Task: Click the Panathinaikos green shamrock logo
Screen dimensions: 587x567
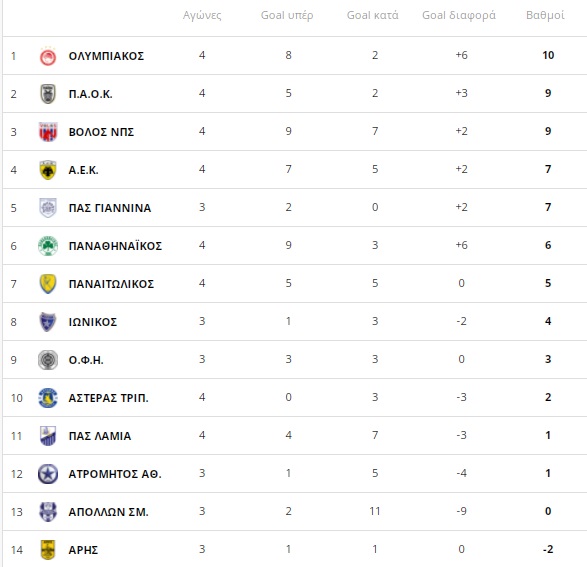Action: click(48, 246)
